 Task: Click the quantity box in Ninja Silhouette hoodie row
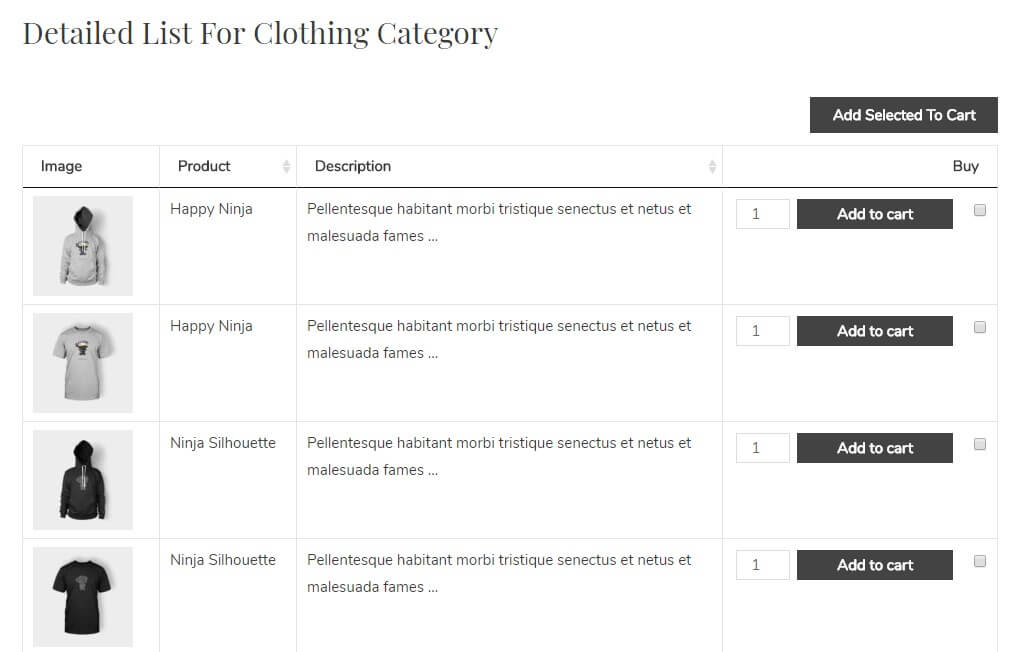(762, 448)
